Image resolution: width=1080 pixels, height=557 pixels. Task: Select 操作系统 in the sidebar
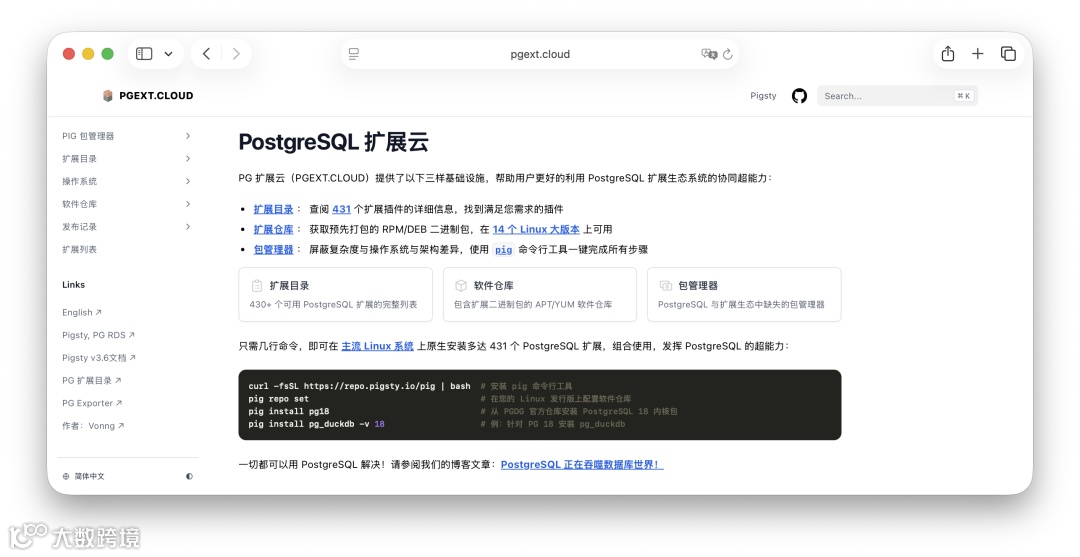(79, 181)
